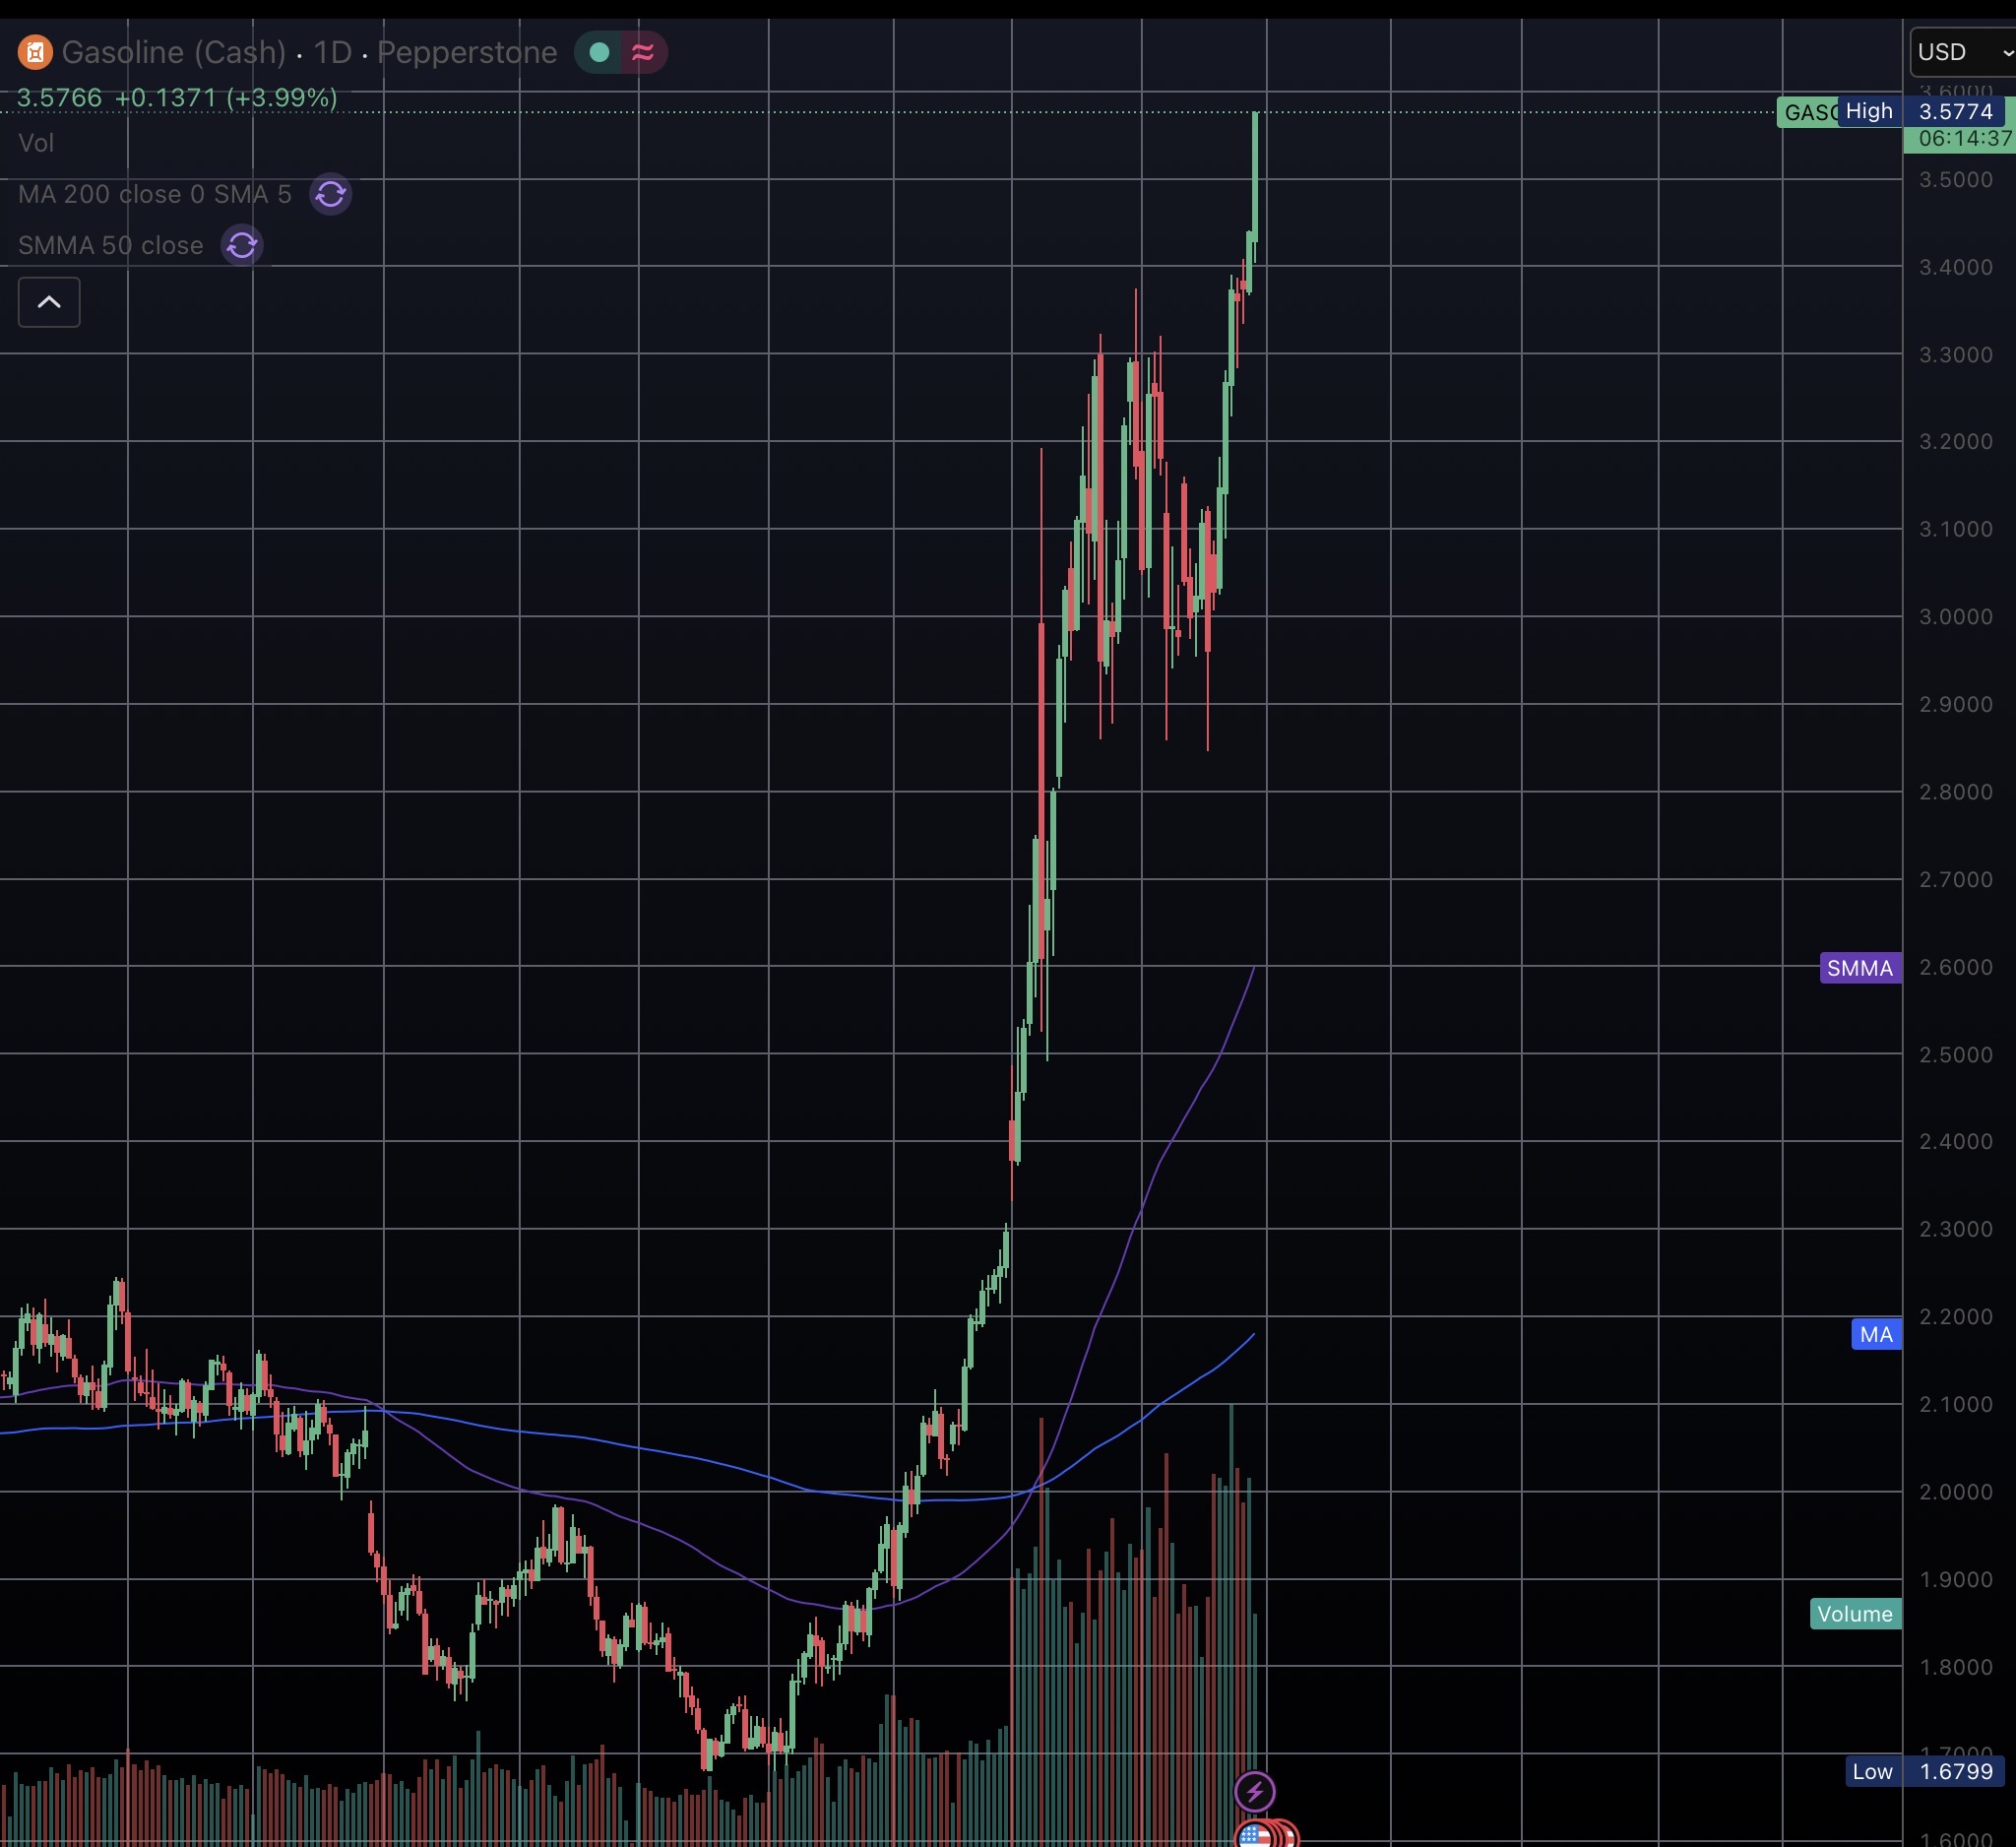Click the purple lightning bolt event marker

[x=1254, y=1791]
